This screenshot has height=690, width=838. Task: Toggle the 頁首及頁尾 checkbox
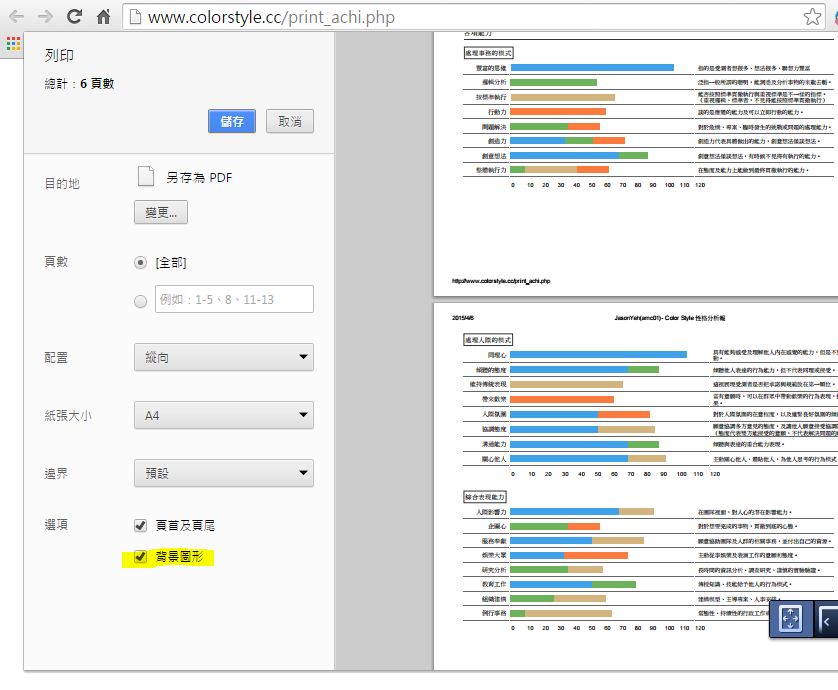pos(141,525)
